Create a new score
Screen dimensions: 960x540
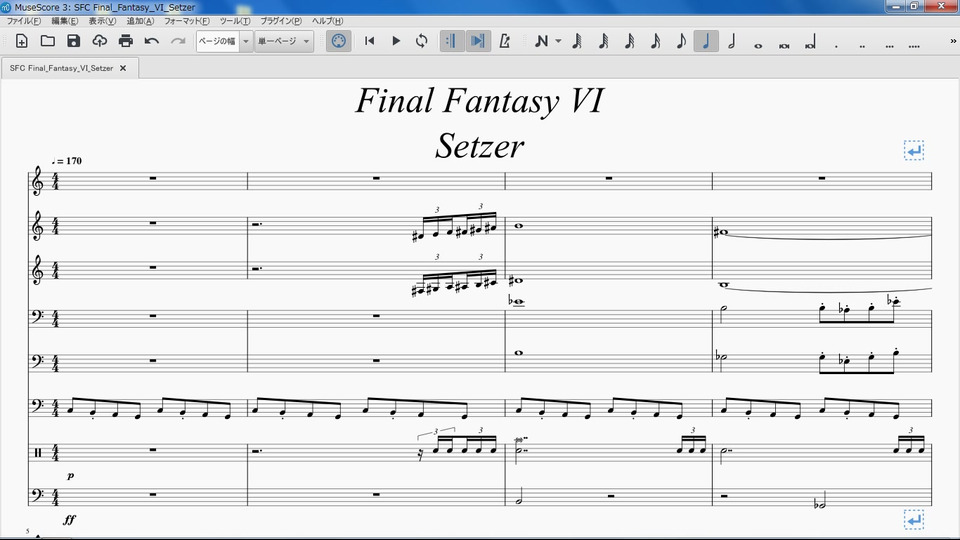[21, 41]
